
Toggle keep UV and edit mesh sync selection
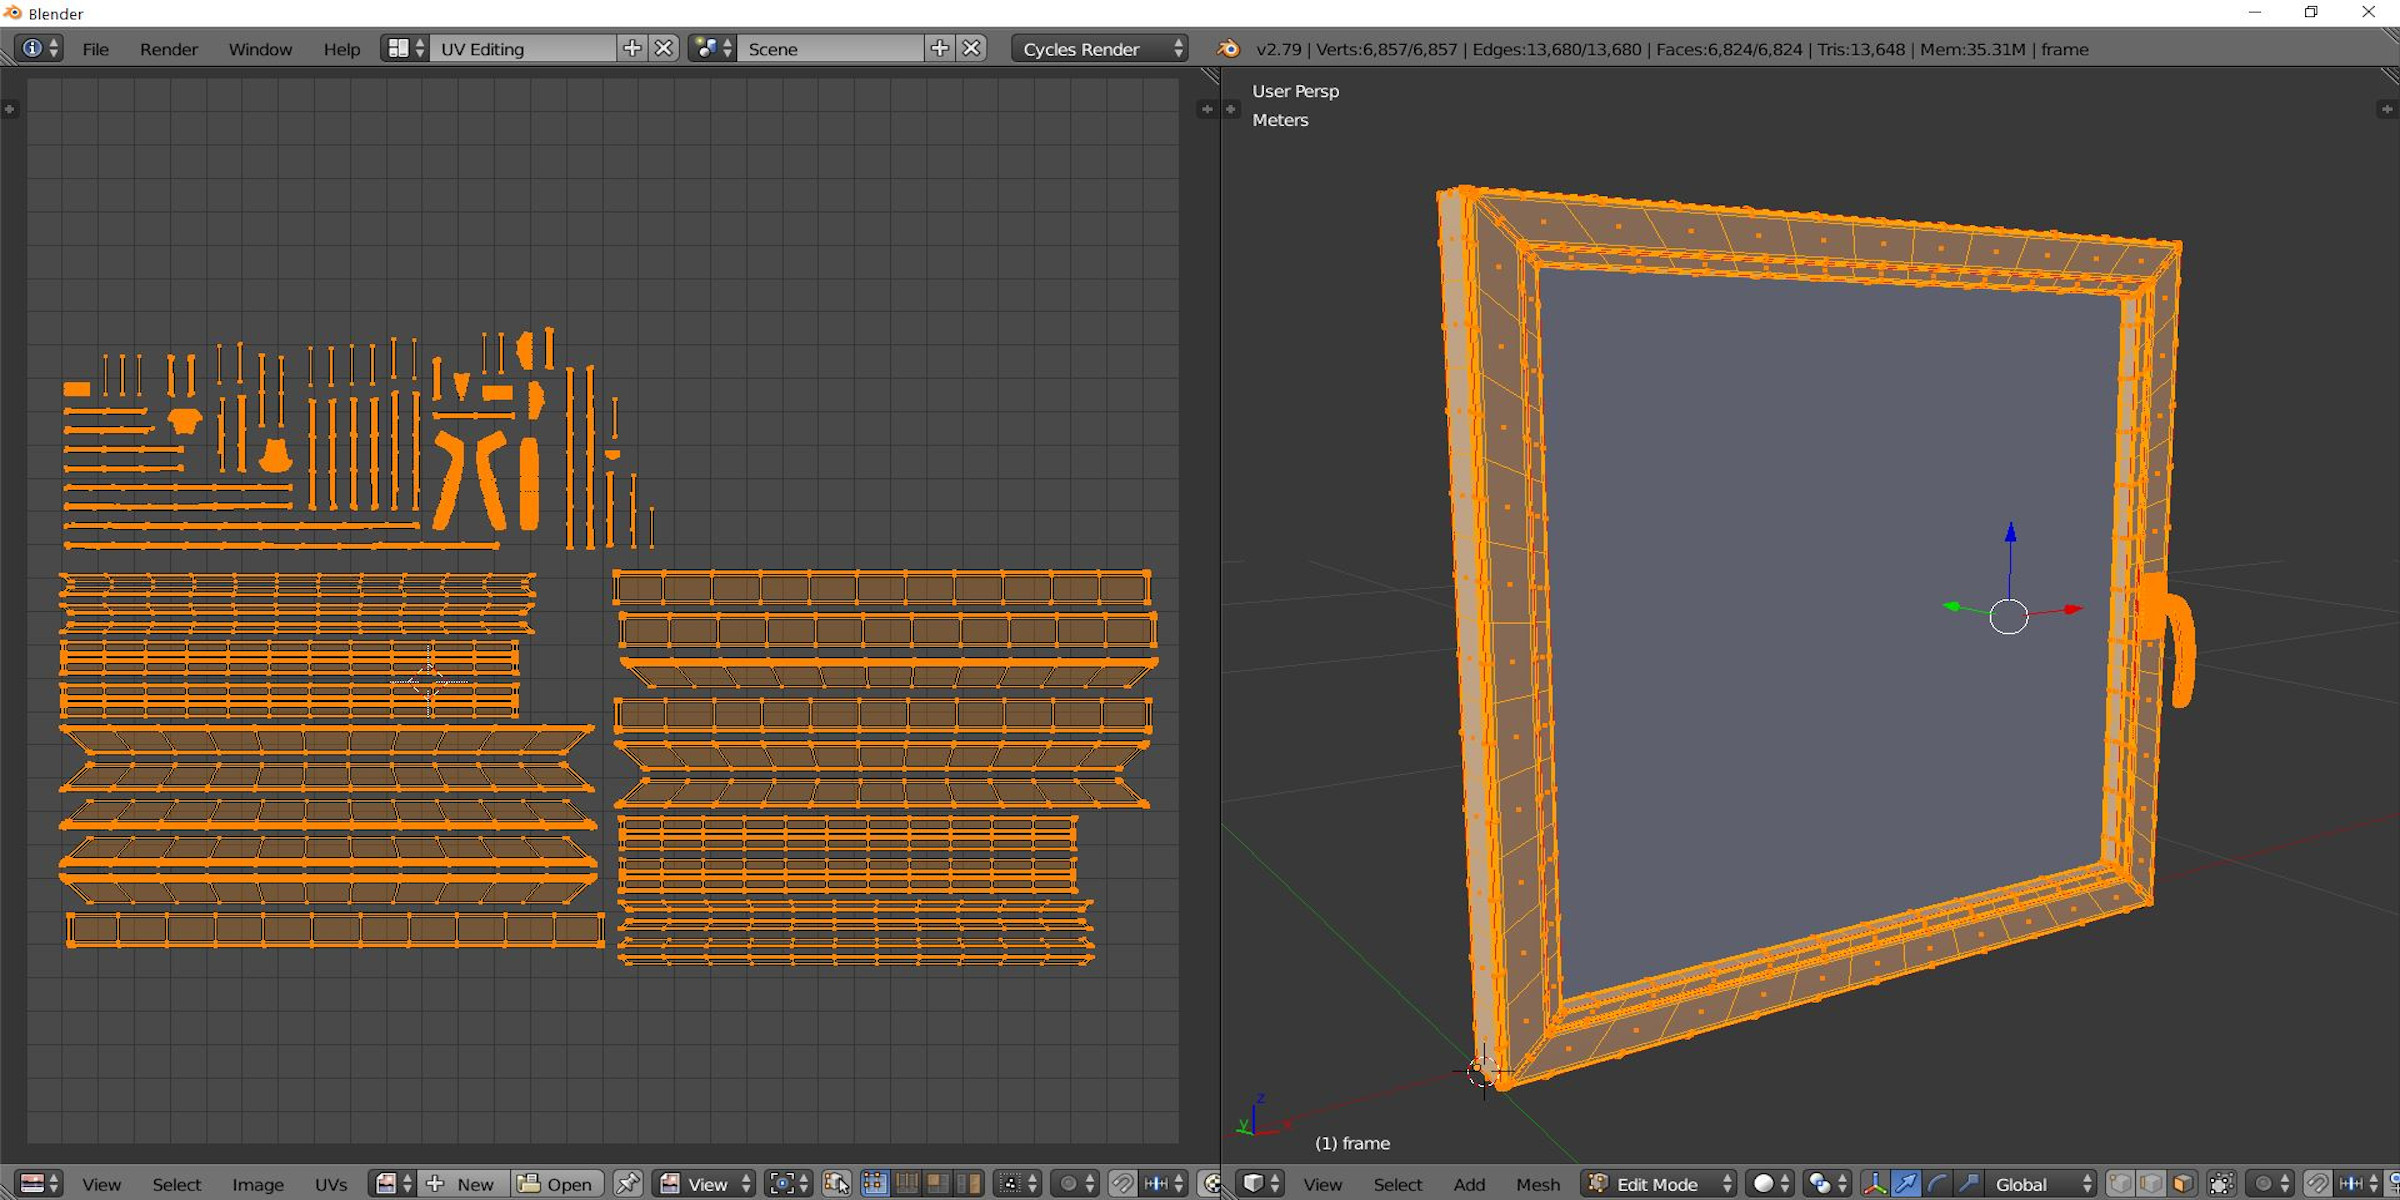[837, 1184]
